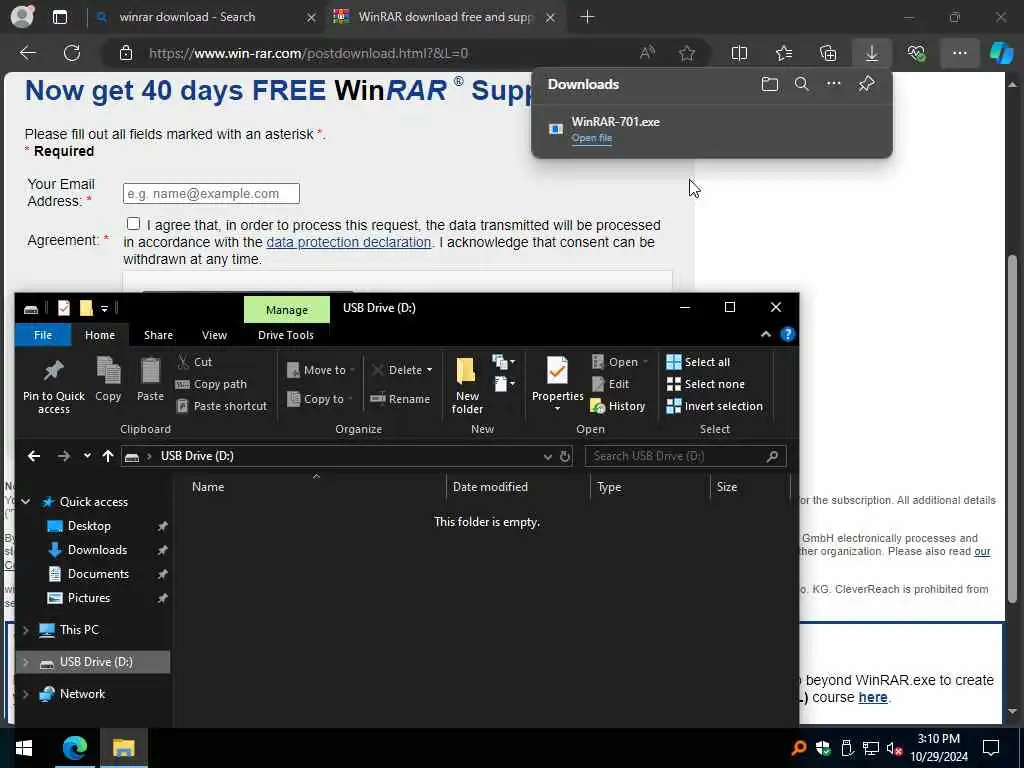Open the Copilot sidebar icon
This screenshot has height=768, width=1024.
click(x=1001, y=53)
